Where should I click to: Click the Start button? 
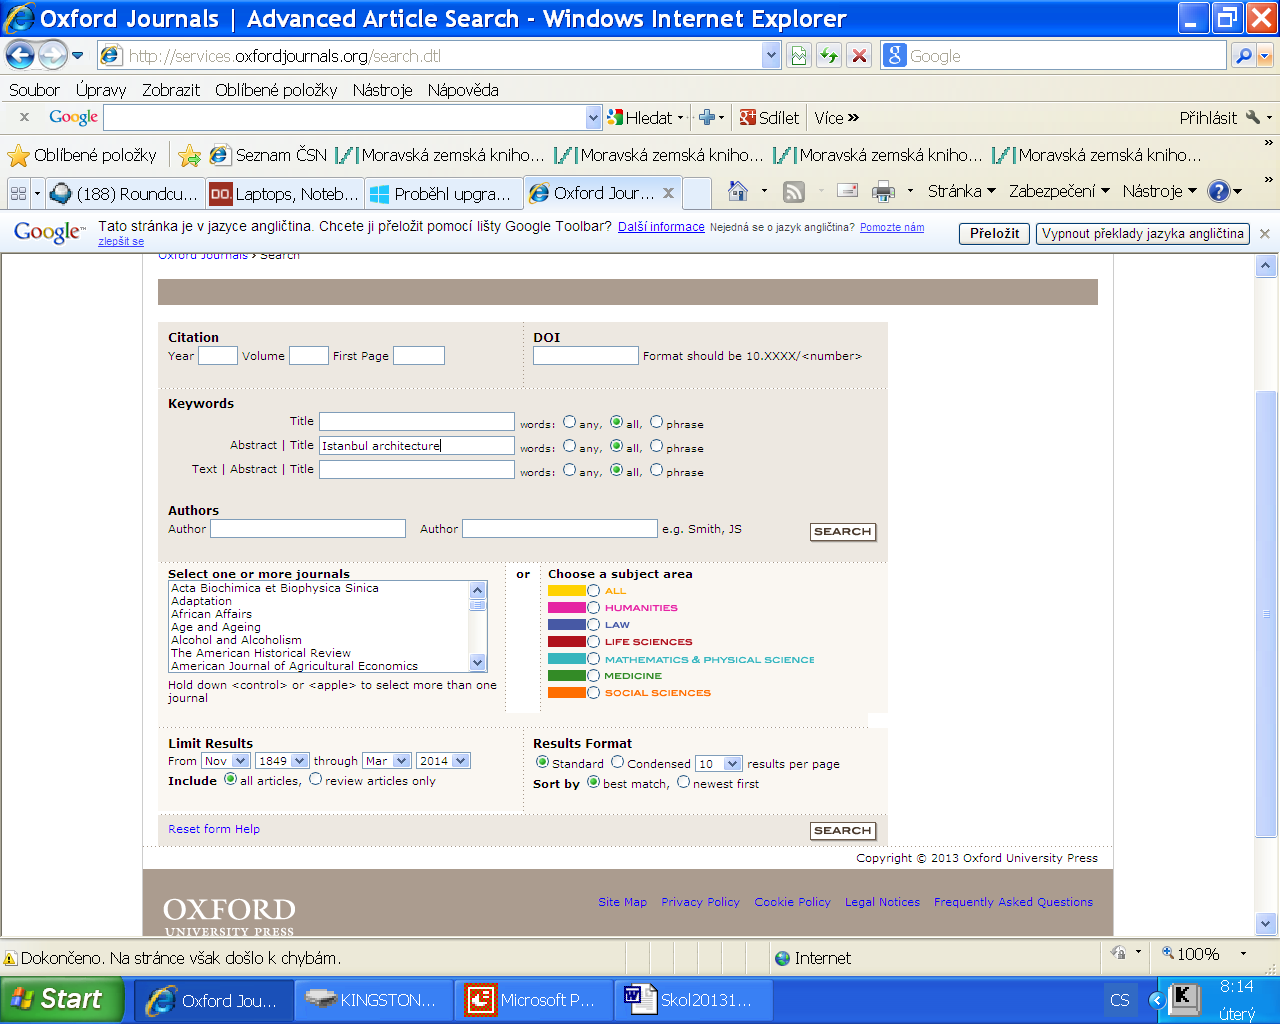click(x=62, y=999)
